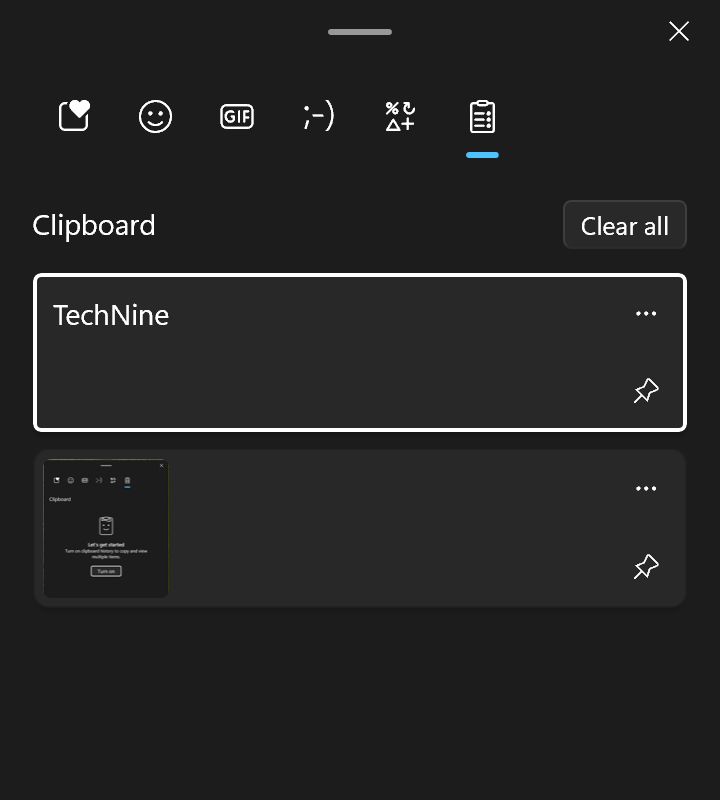Open the GIF section
Viewport: 720px width, 800px height.
237,117
